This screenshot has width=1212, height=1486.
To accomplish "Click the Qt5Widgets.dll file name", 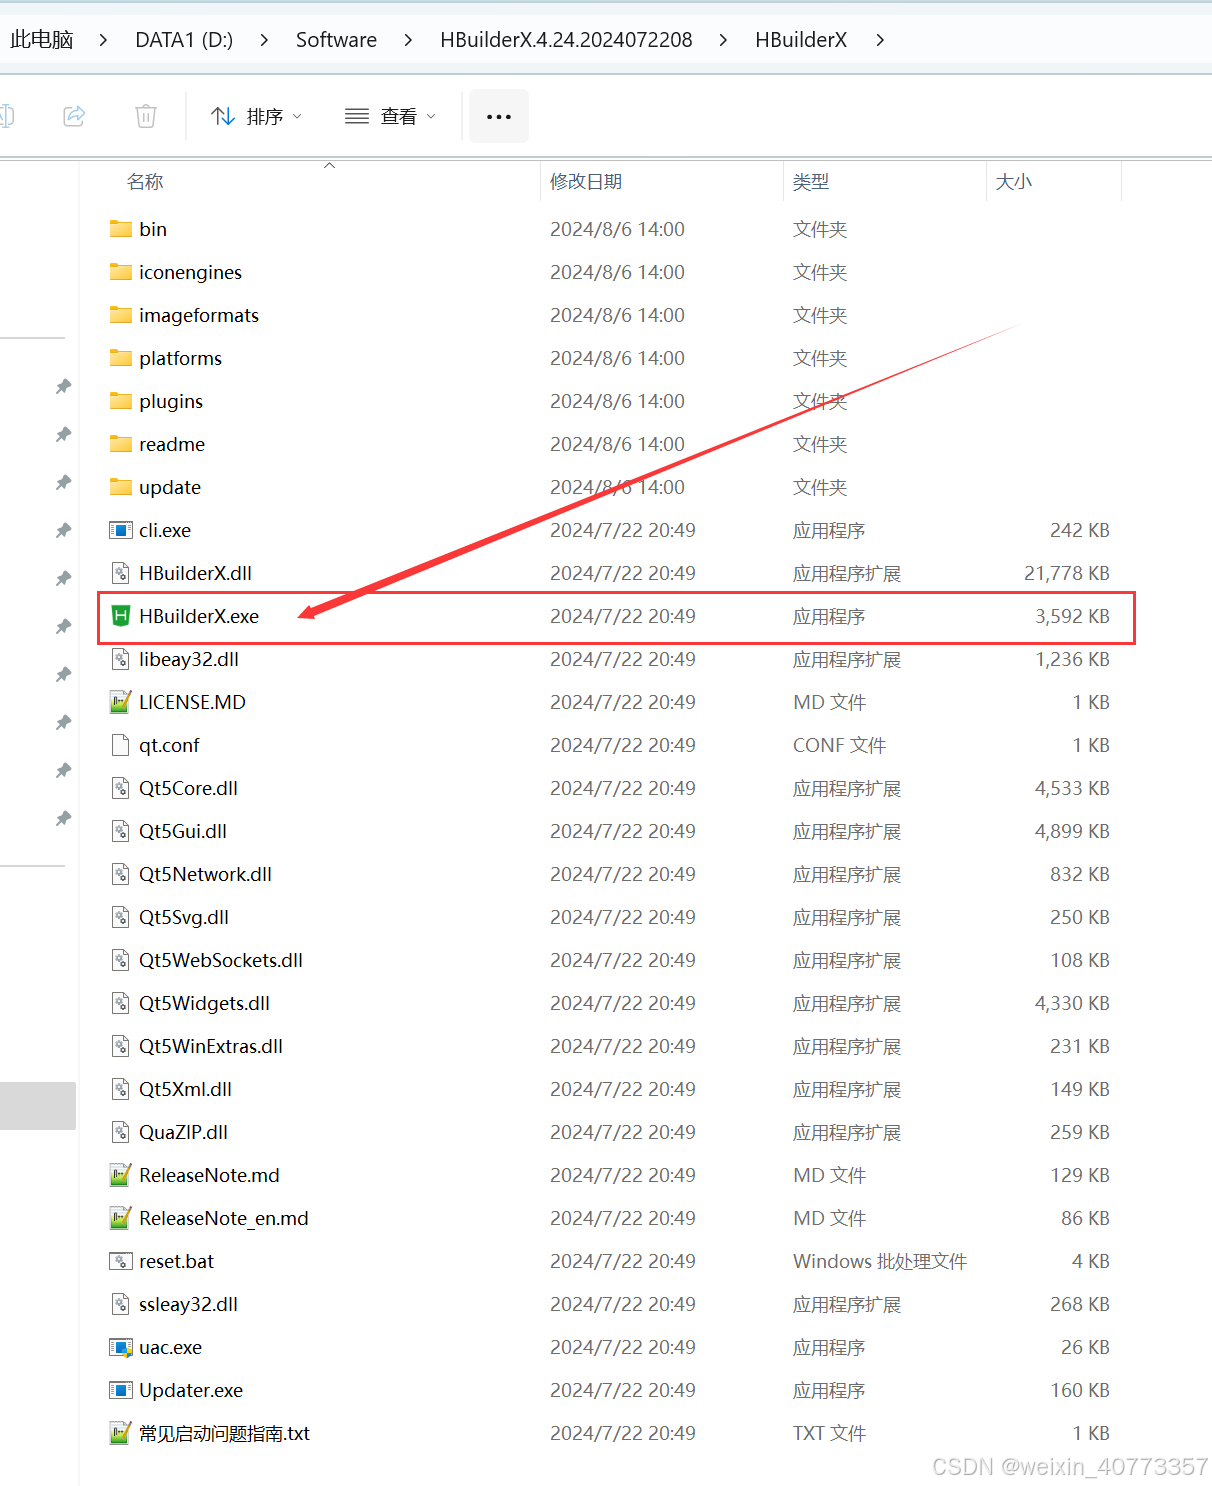I will pyautogui.click(x=205, y=1003).
